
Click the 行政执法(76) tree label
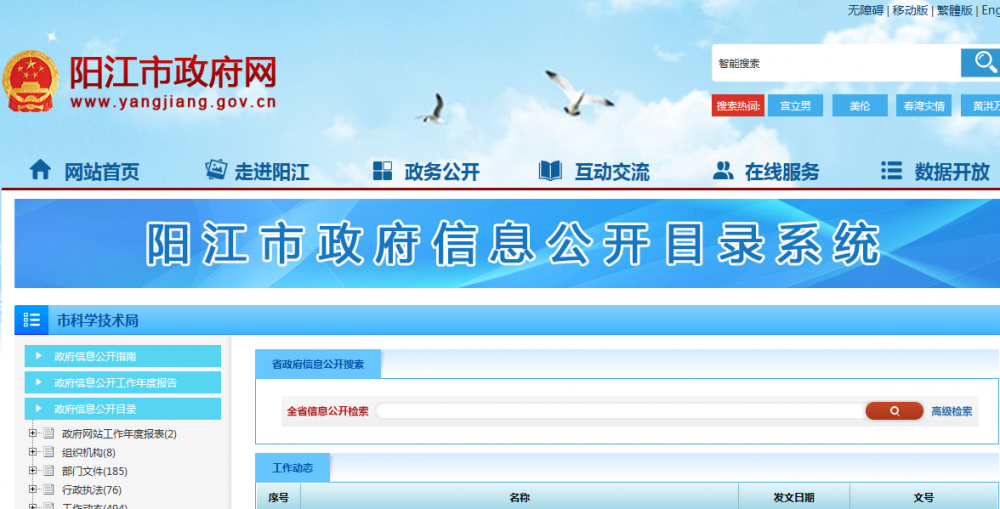pyautogui.click(x=92, y=489)
